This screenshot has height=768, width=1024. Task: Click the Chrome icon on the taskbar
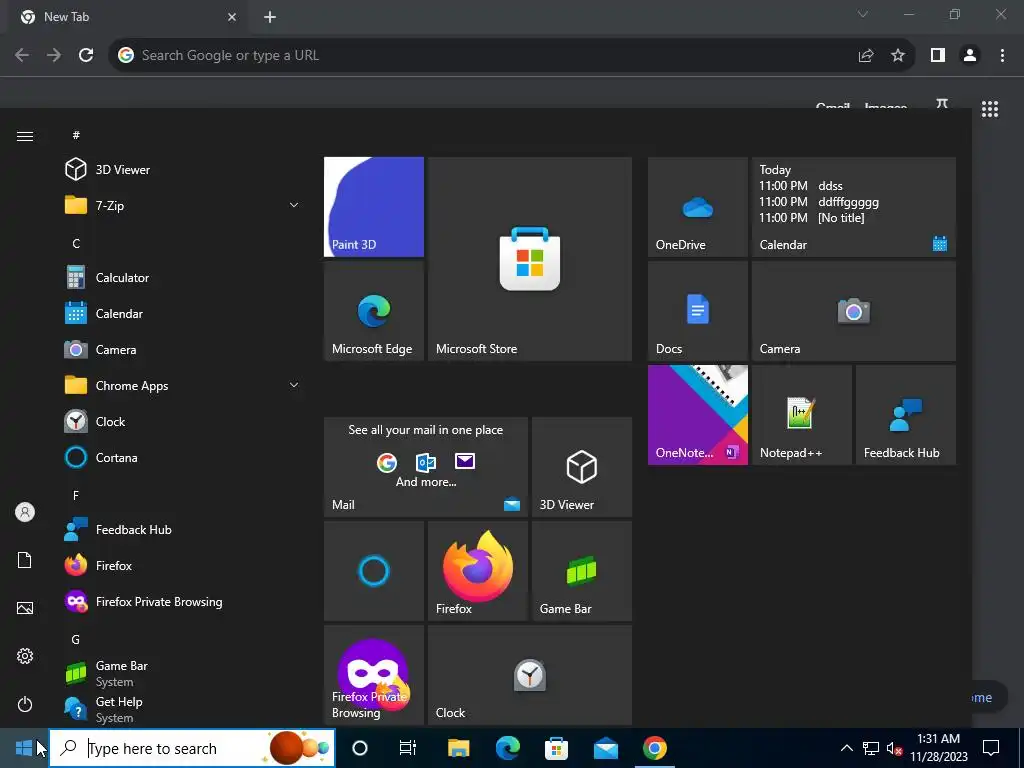point(654,748)
